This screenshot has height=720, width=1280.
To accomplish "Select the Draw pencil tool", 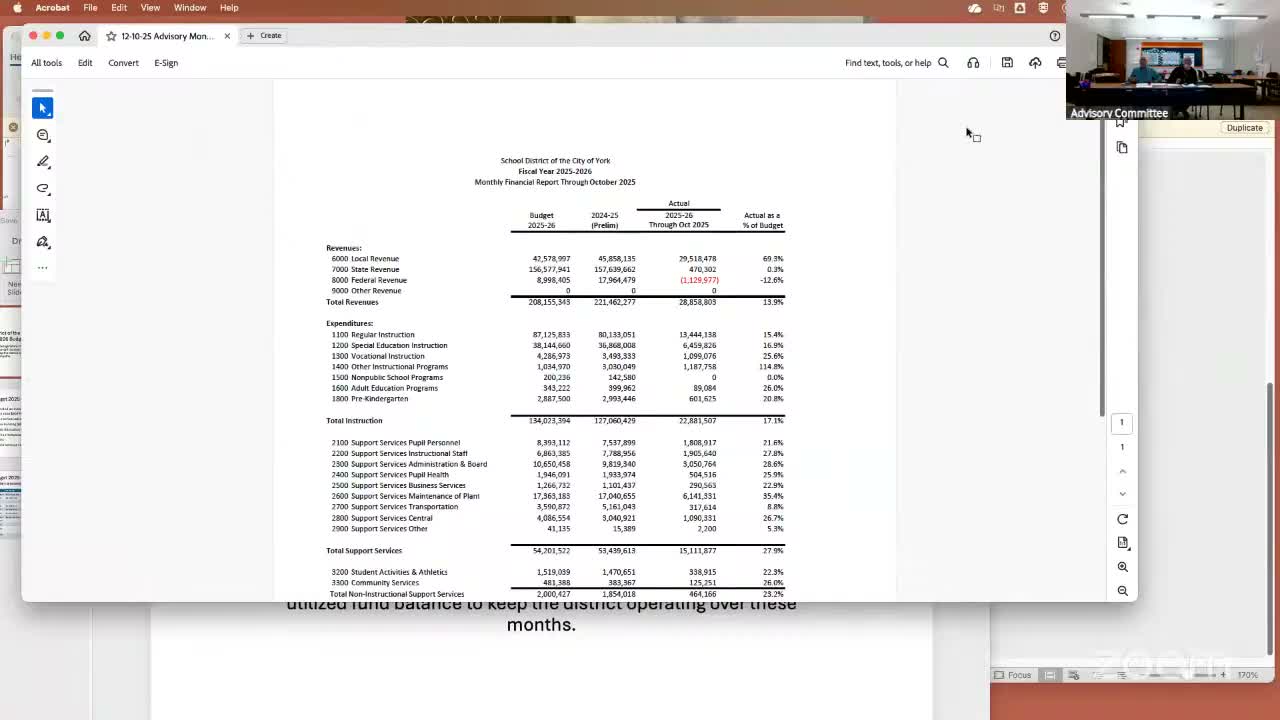I will pyautogui.click(x=42, y=162).
